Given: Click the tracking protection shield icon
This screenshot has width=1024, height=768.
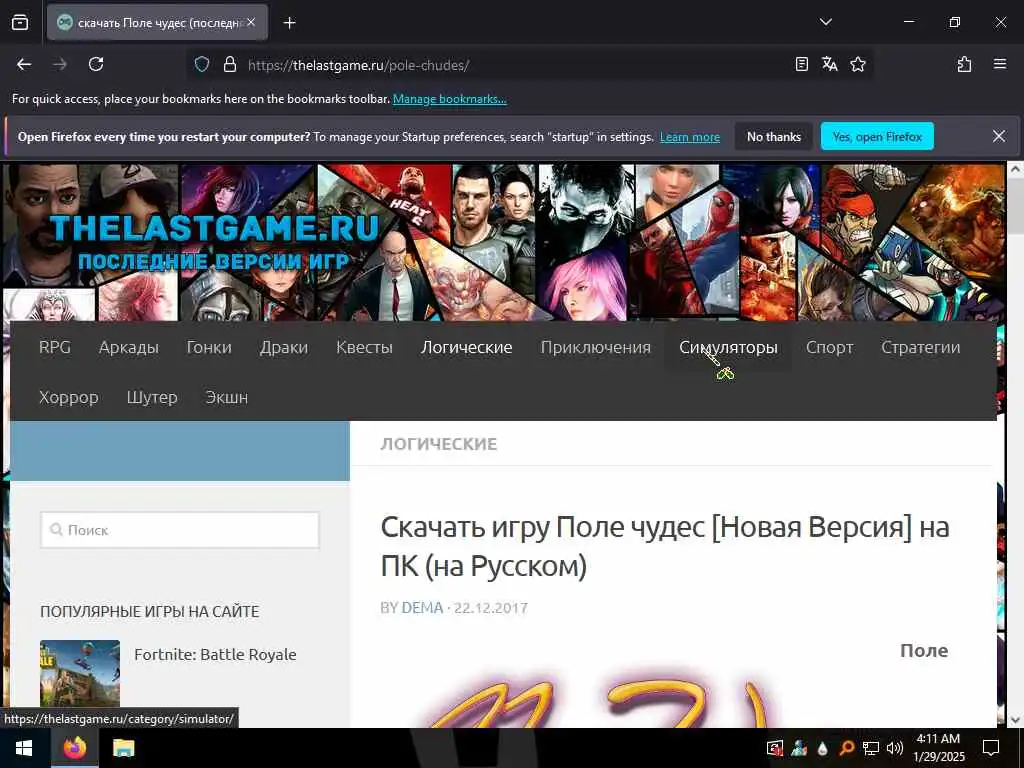Looking at the screenshot, I should pyautogui.click(x=202, y=64).
